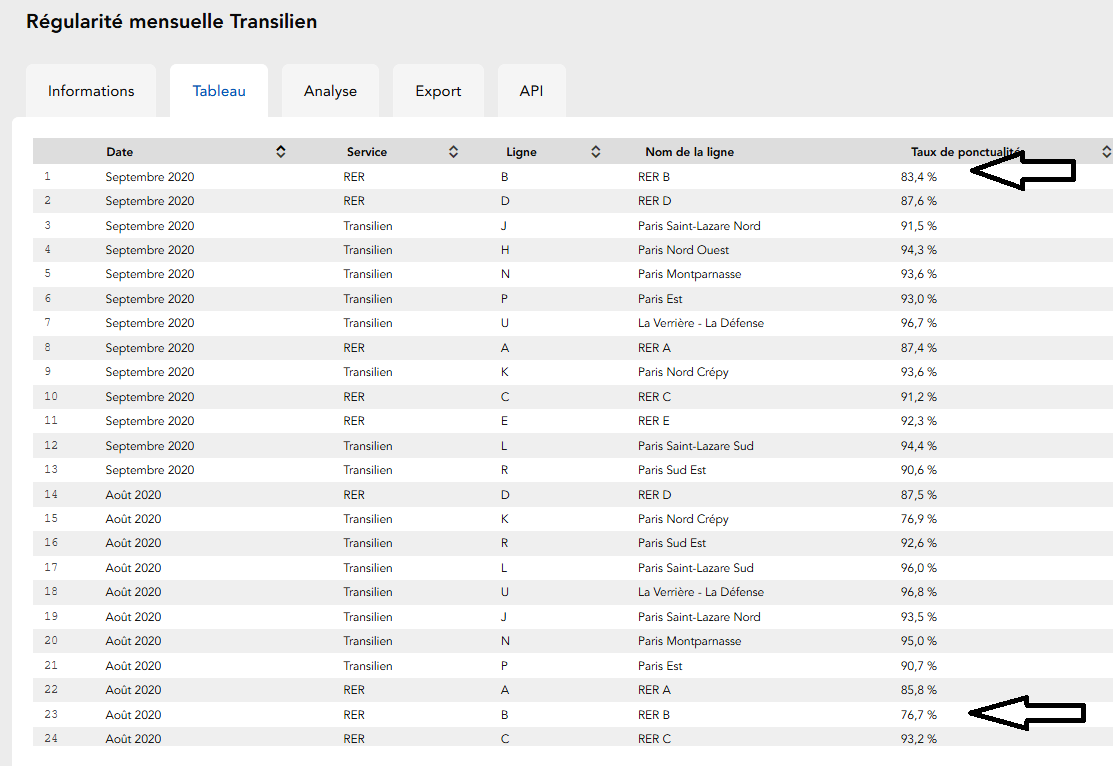1113x766 pixels.
Task: Click Paris Sud Est in row 13
Action: (x=671, y=470)
